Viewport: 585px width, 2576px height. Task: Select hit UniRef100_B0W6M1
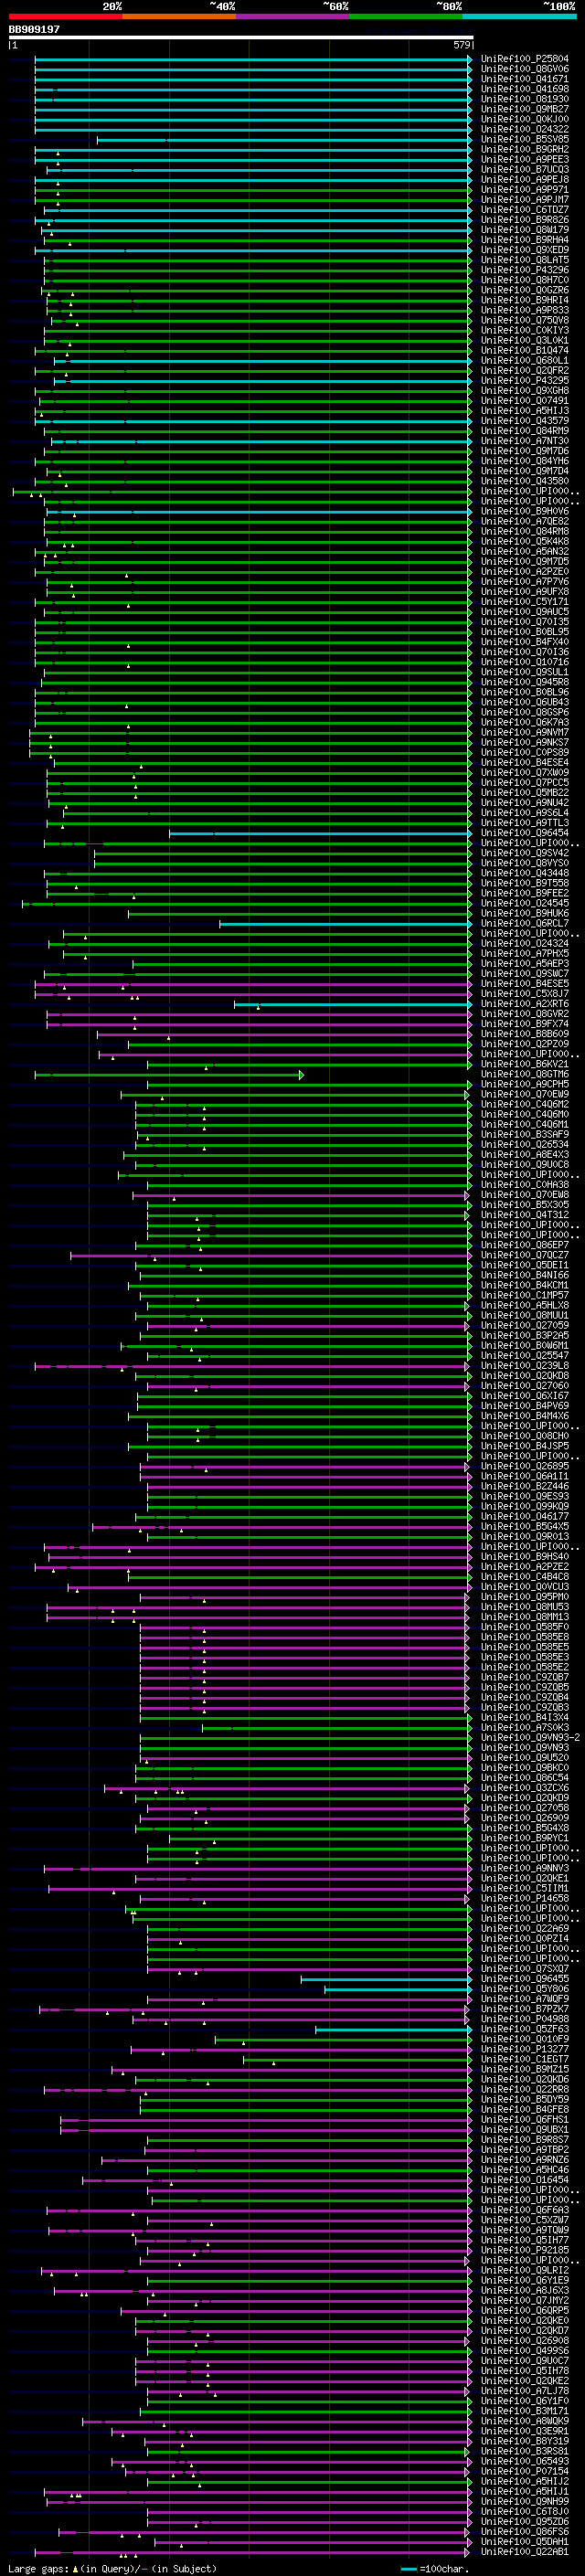[x=524, y=1345]
